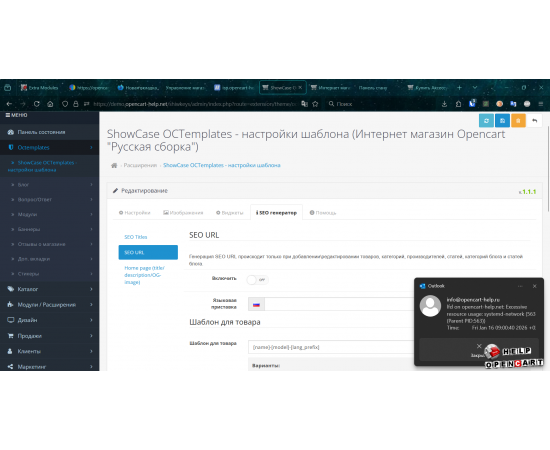
Task: Click the browser back arrow
Action: click(x=9, y=104)
